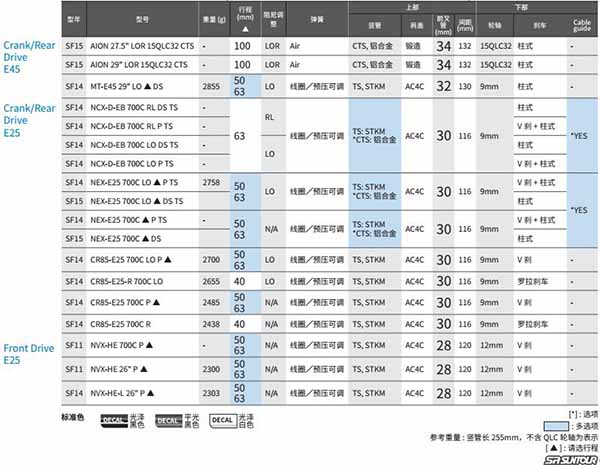The height and width of the screenshot is (465, 600).
Task: Click the 标准色 label
Action: pyautogui.click(x=73, y=417)
